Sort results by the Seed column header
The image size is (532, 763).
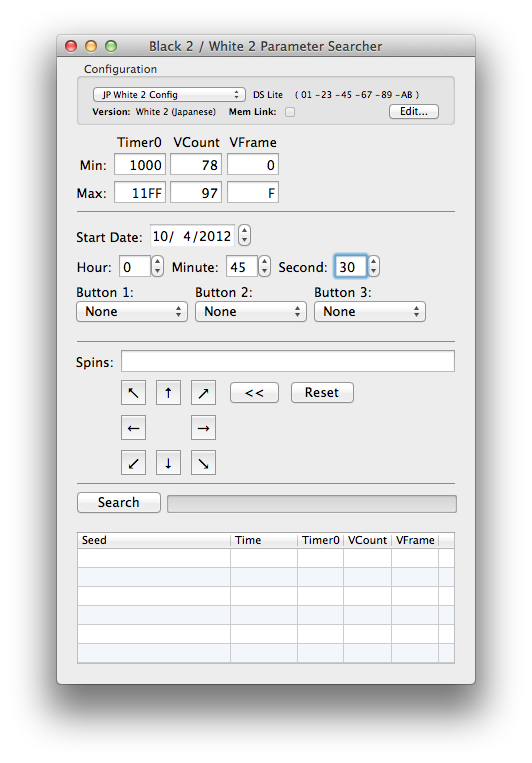(x=154, y=540)
